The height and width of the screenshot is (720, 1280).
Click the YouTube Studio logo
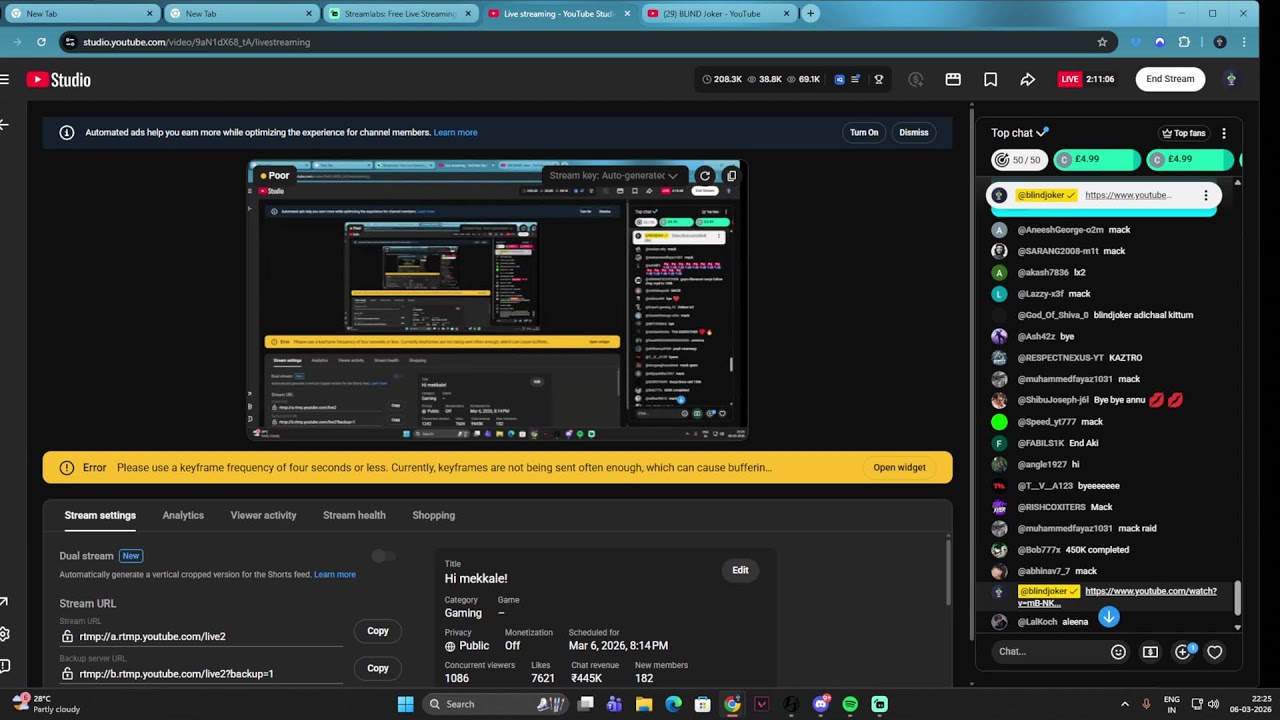tap(58, 80)
